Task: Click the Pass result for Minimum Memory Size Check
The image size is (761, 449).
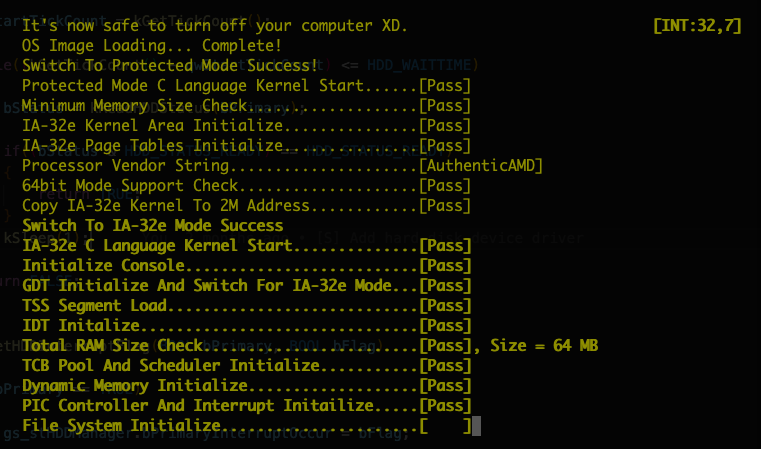Action: [445, 105]
